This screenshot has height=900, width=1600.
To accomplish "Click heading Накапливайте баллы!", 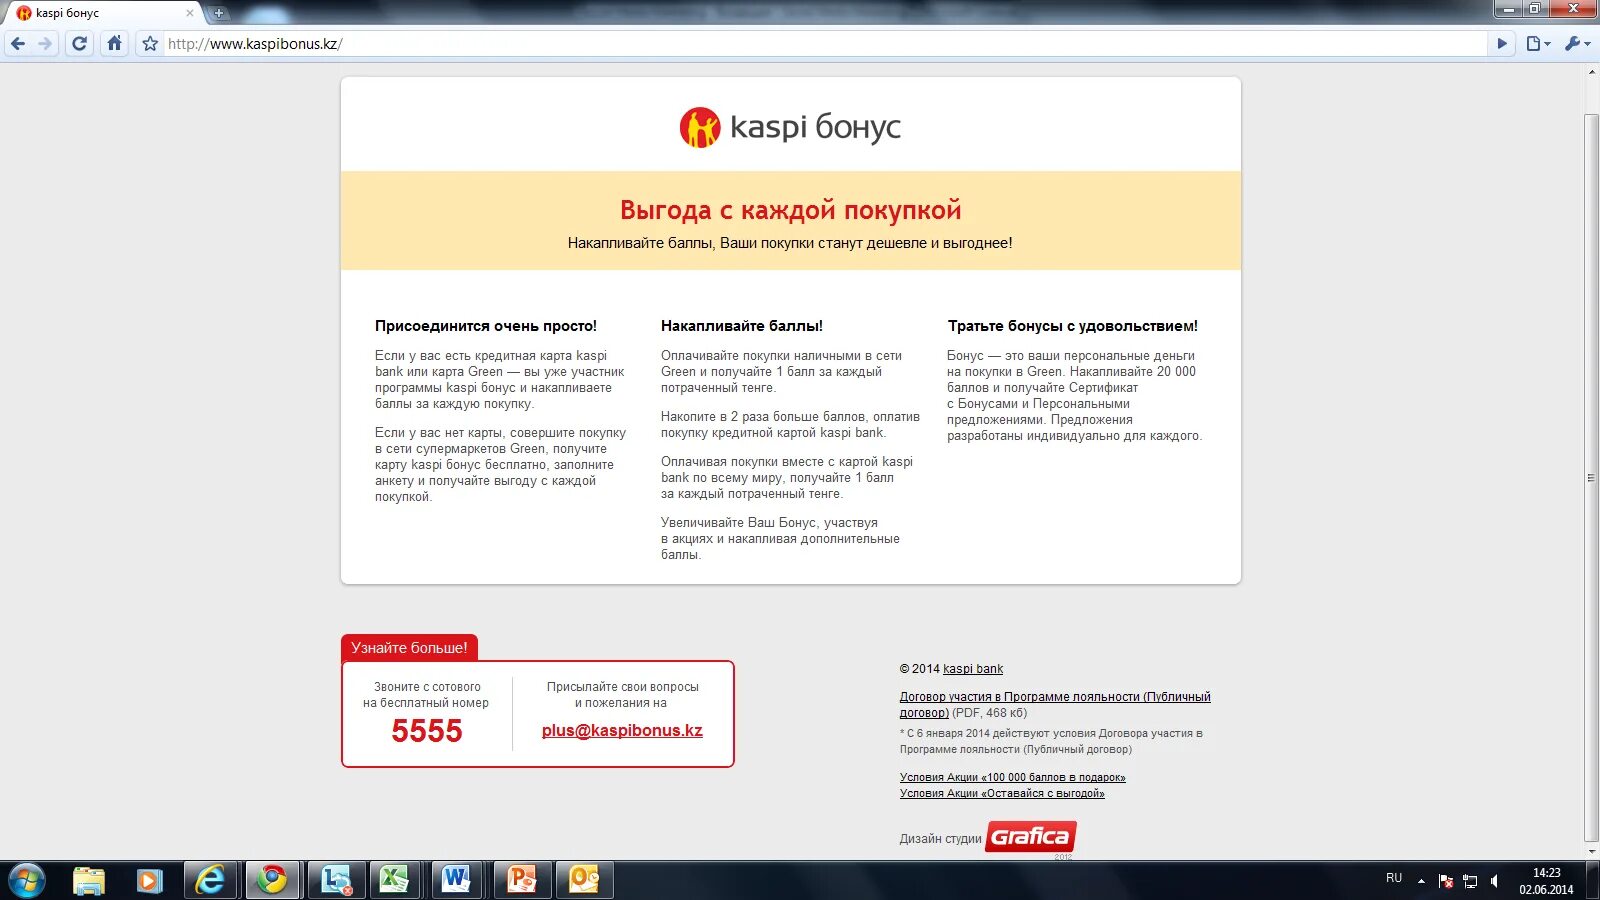I will pos(742,326).
